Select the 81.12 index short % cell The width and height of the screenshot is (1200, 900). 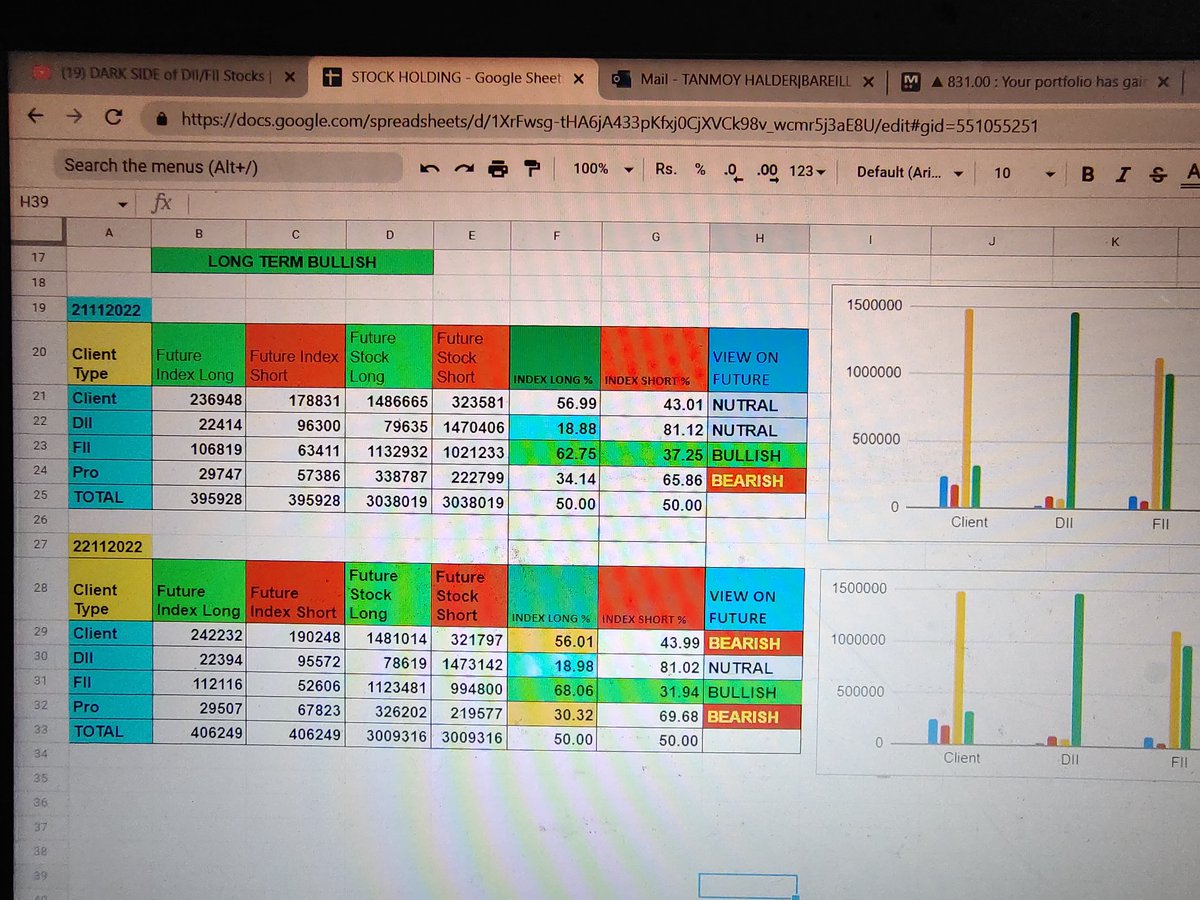coord(656,430)
